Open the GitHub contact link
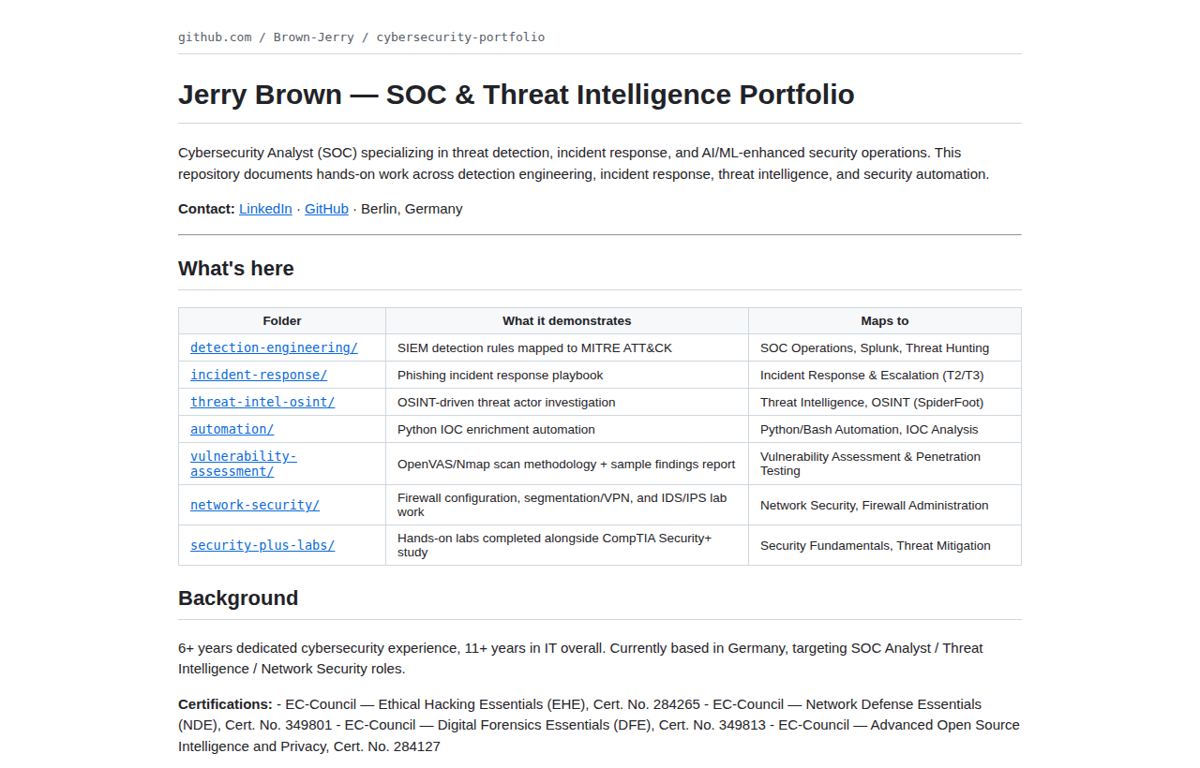The image size is (1200, 768). click(326, 209)
